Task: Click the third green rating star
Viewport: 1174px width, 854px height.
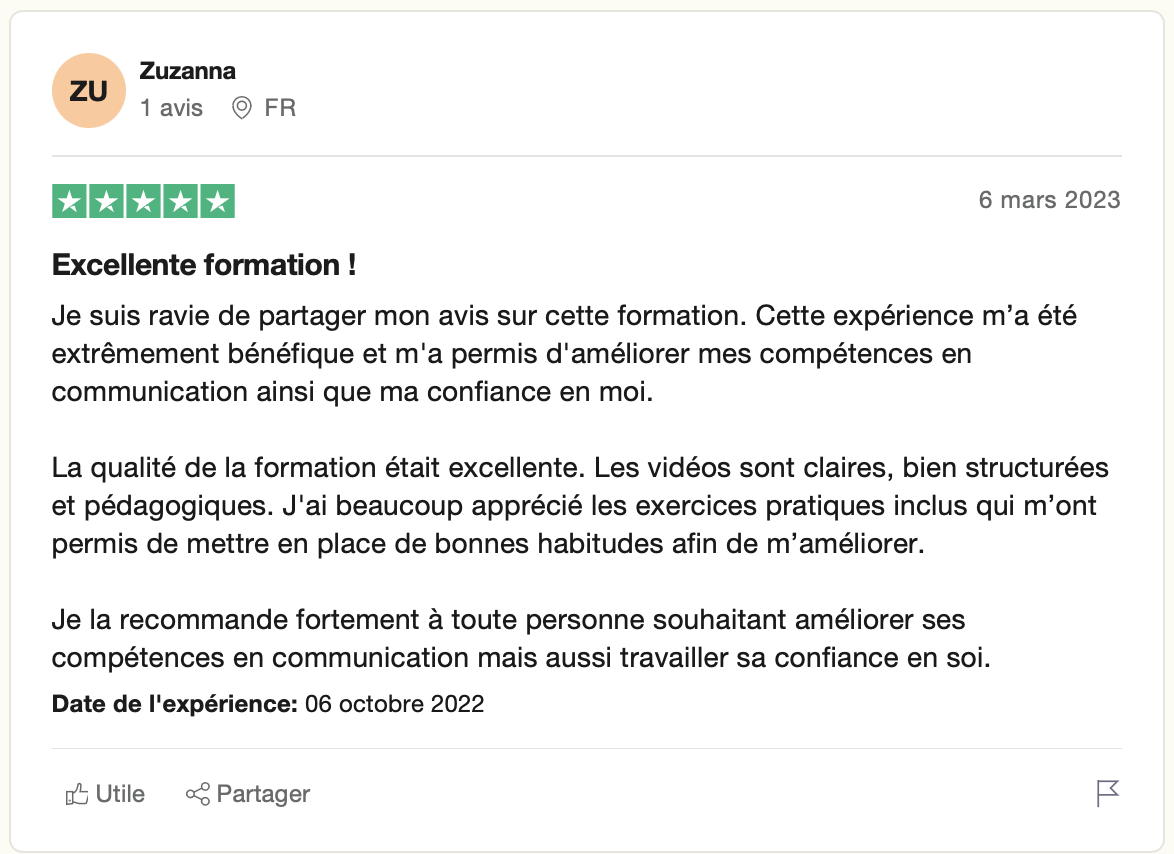Action: [143, 201]
